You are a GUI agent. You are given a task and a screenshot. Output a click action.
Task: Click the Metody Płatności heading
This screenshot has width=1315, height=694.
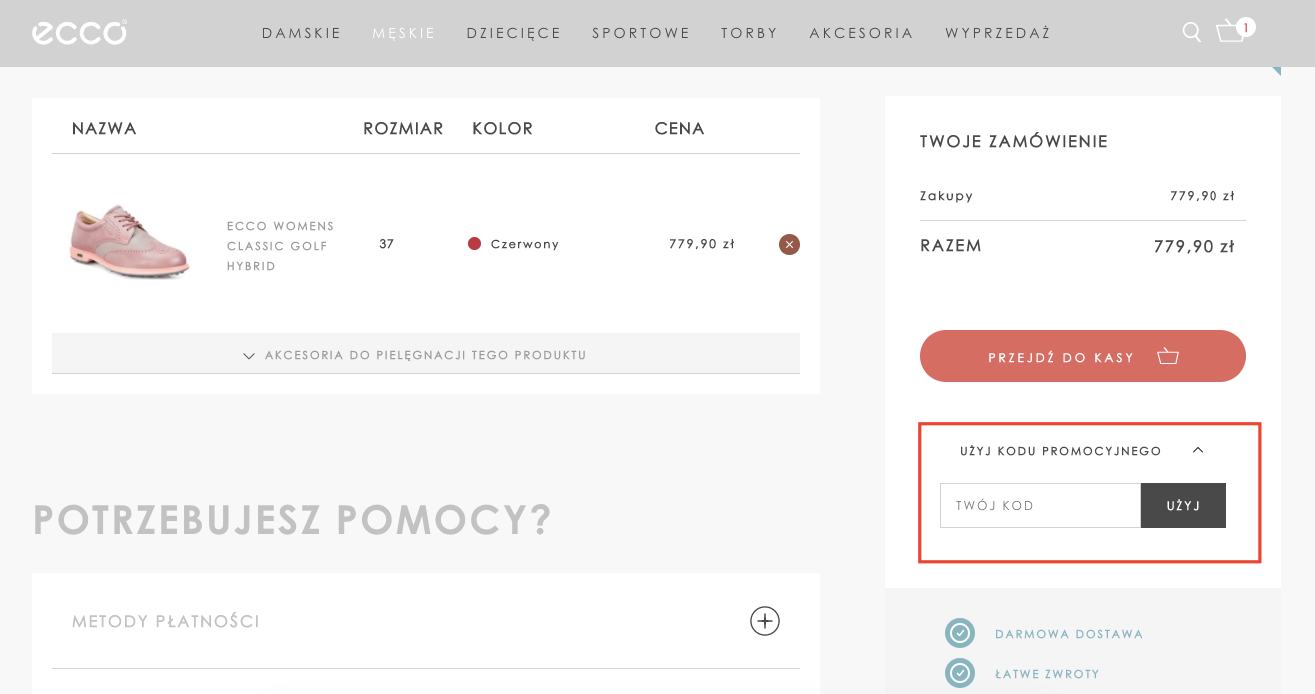[x=166, y=622]
